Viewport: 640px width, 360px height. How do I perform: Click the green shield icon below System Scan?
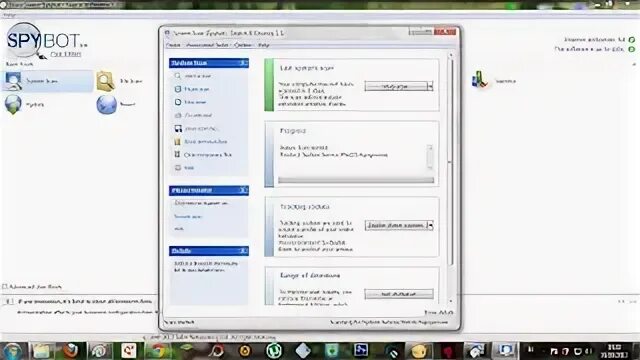[x=13, y=104]
